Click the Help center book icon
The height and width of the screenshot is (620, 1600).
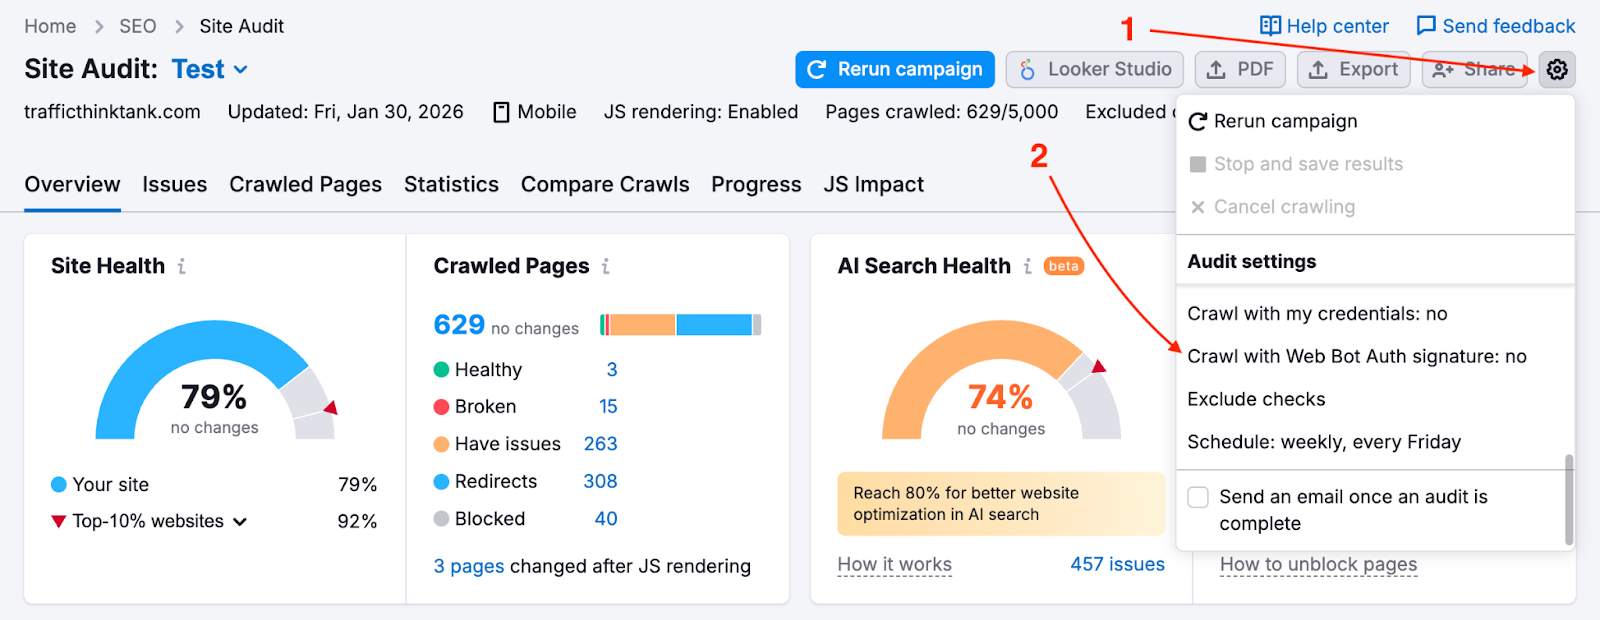coord(1270,26)
